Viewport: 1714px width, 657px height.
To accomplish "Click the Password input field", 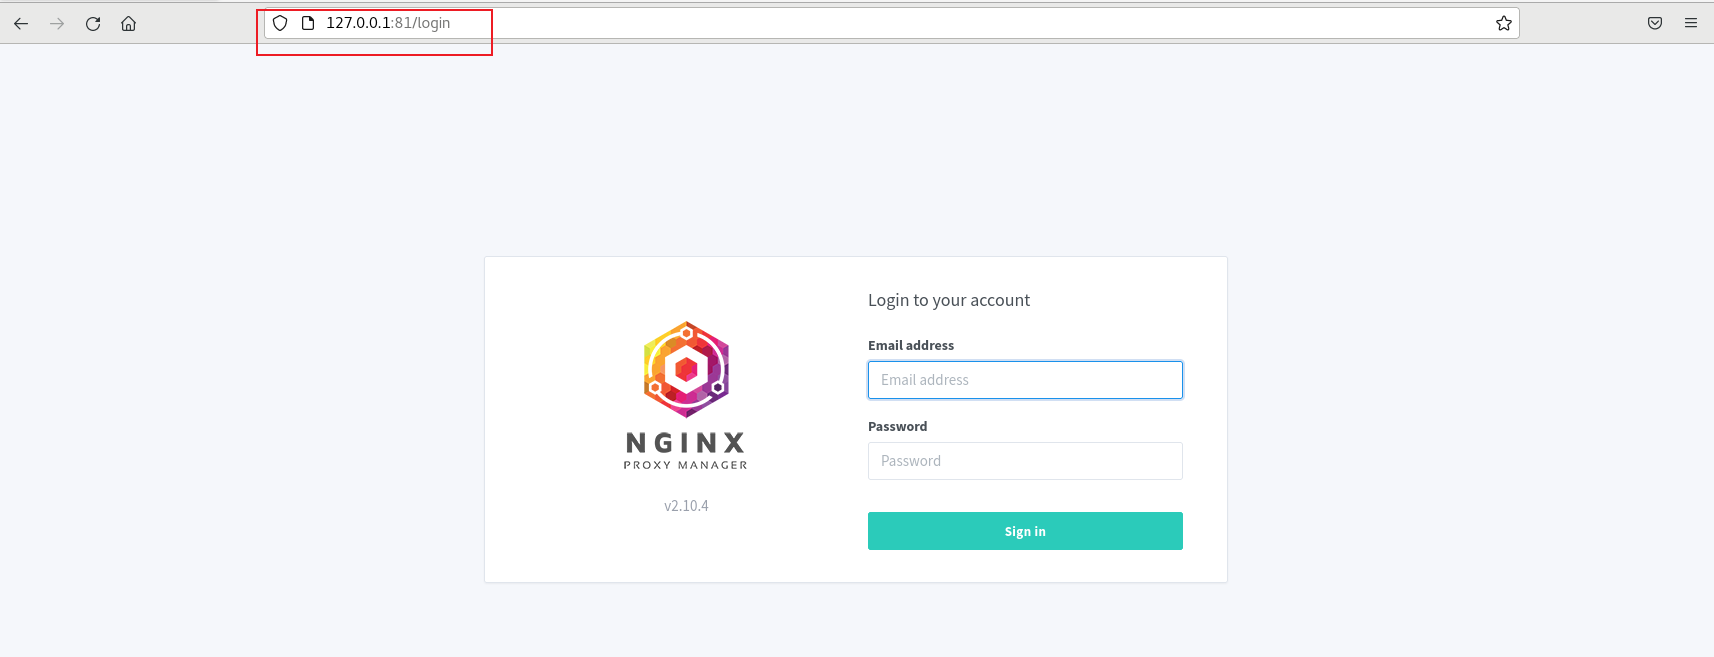I will pos(1025,461).
